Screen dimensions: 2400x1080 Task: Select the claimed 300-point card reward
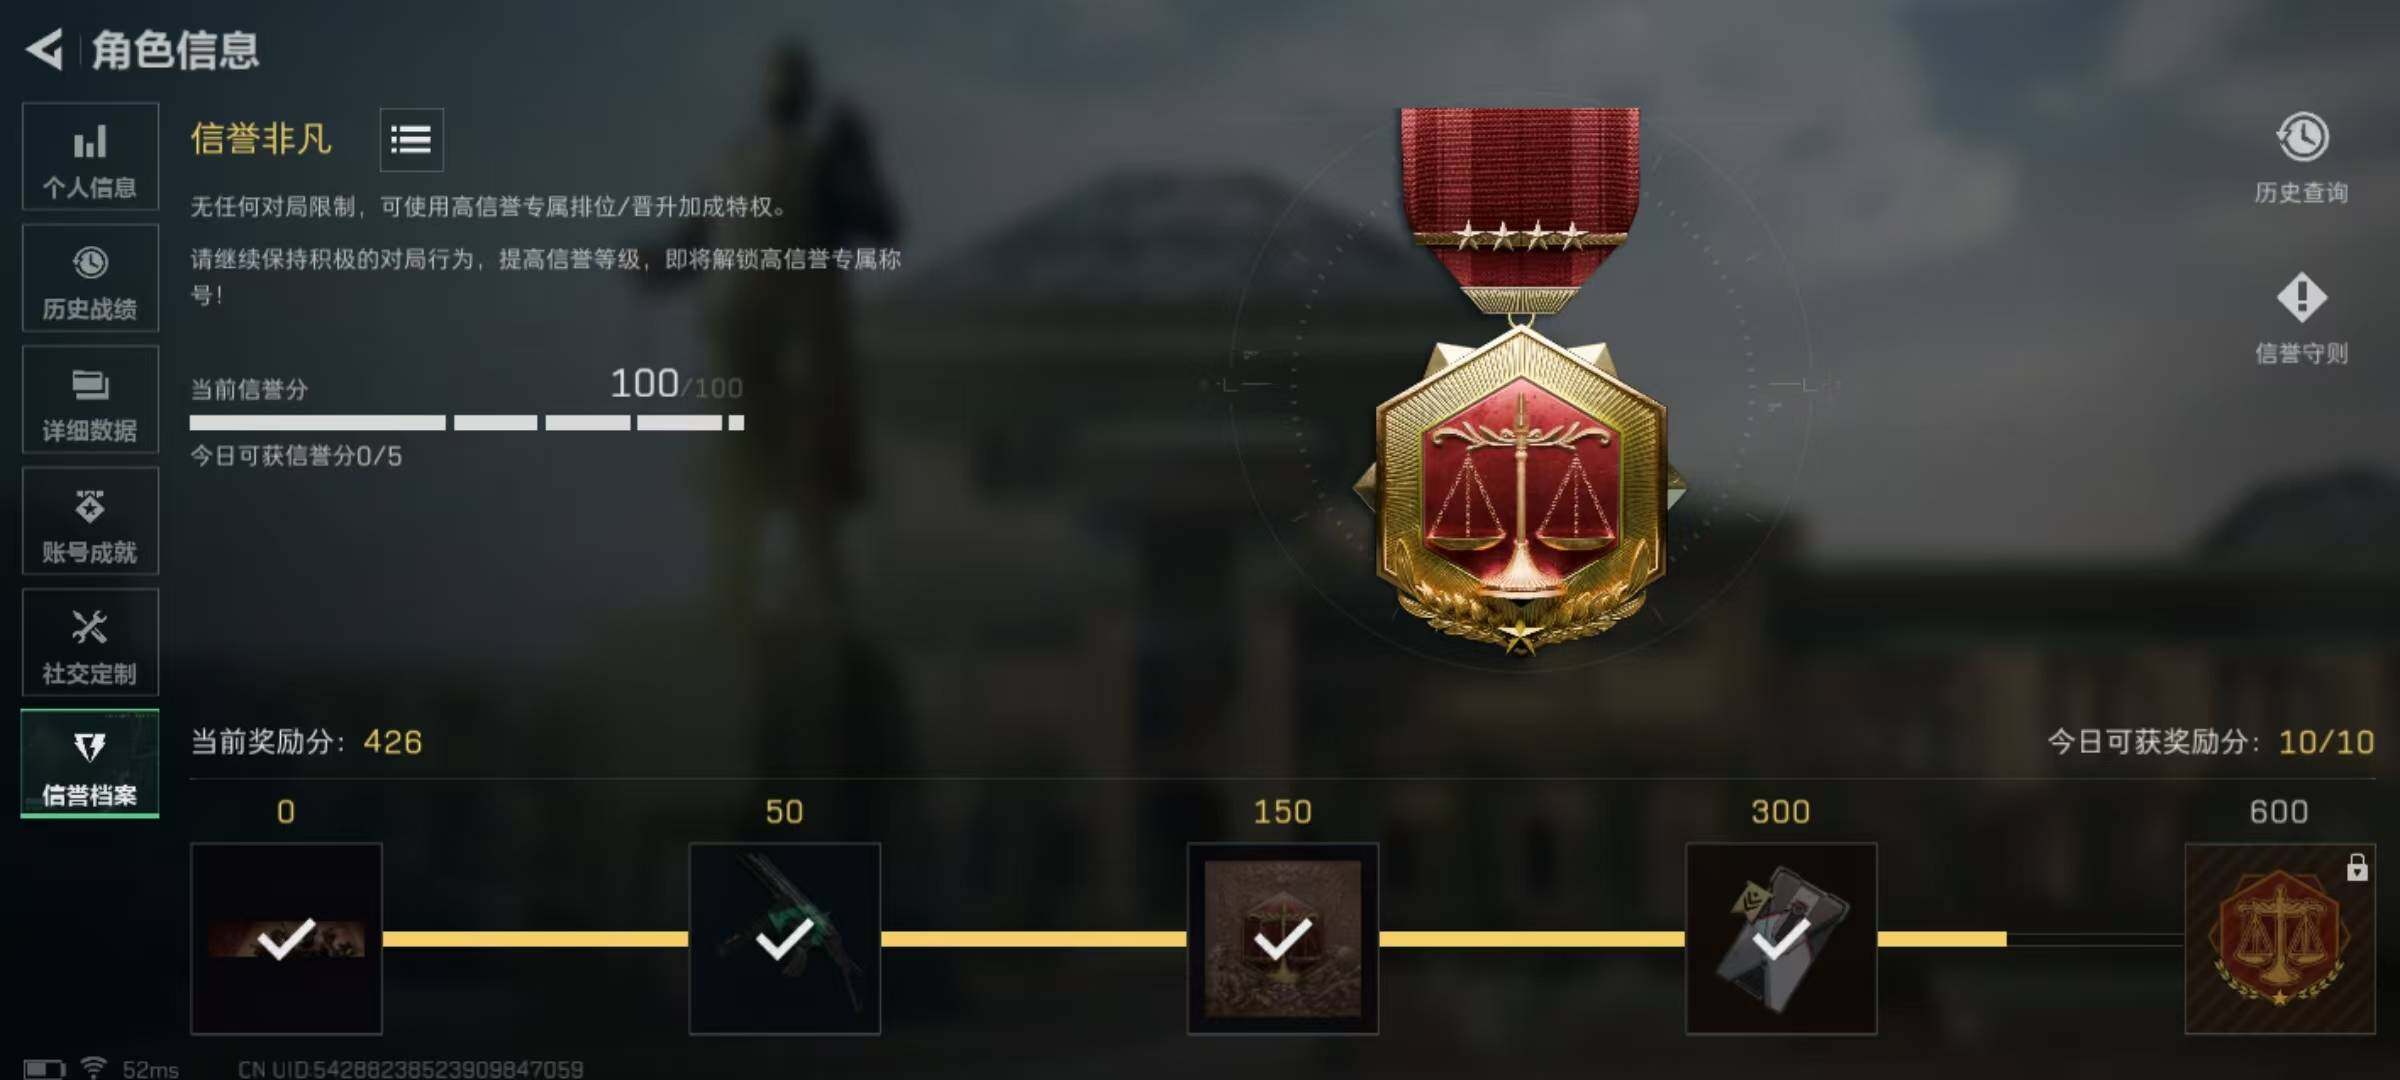(1781, 938)
